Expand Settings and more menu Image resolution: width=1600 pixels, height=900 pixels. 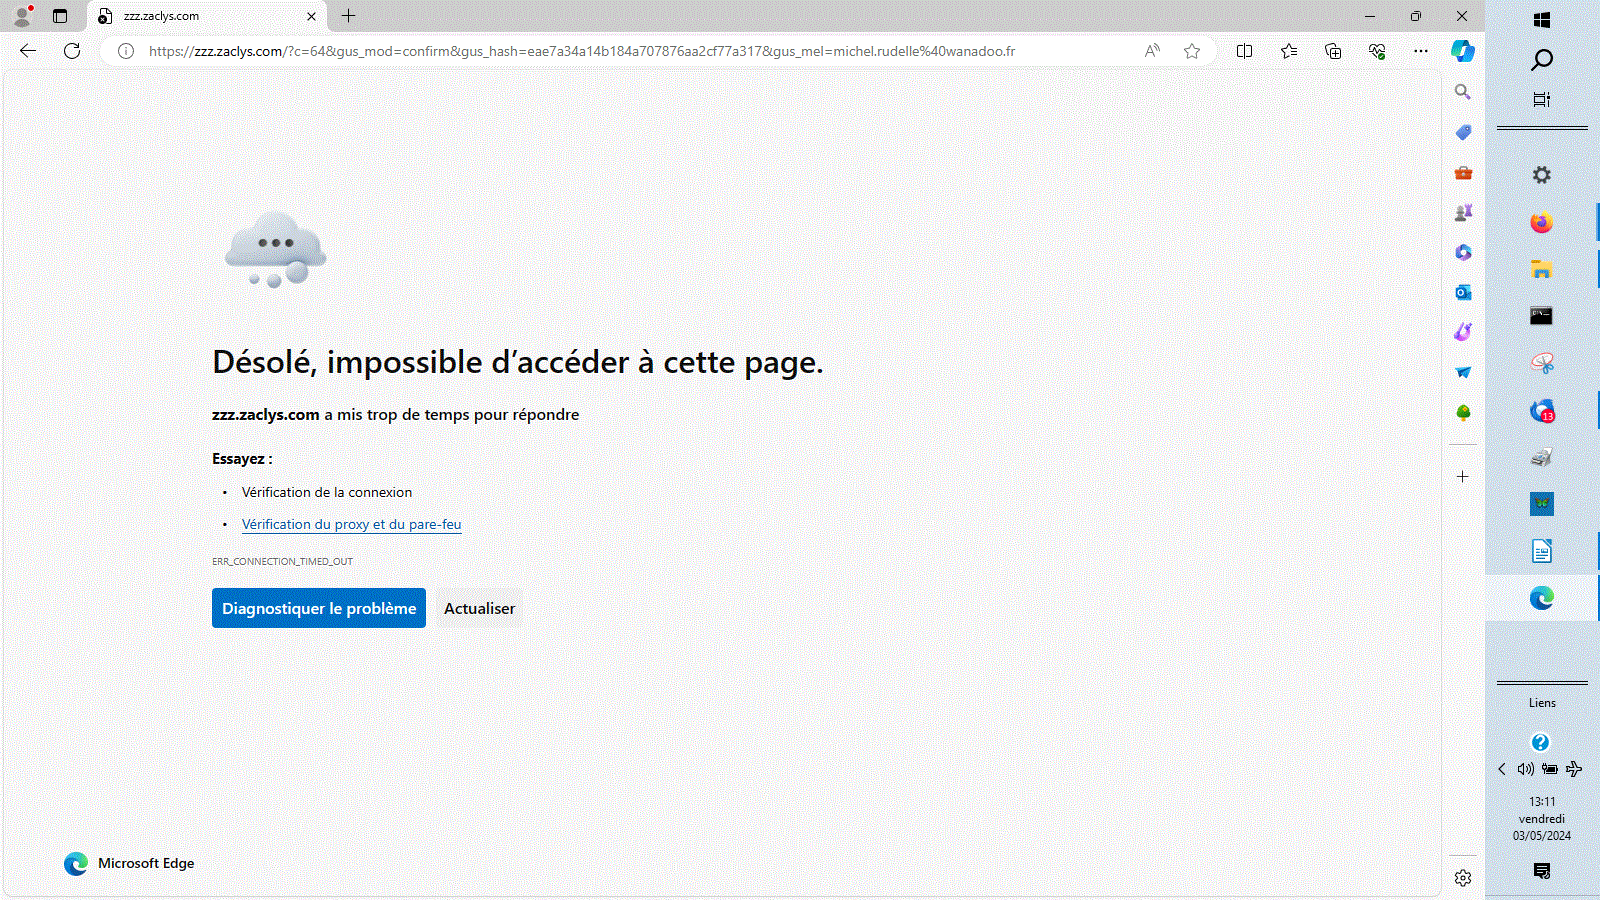click(1421, 51)
